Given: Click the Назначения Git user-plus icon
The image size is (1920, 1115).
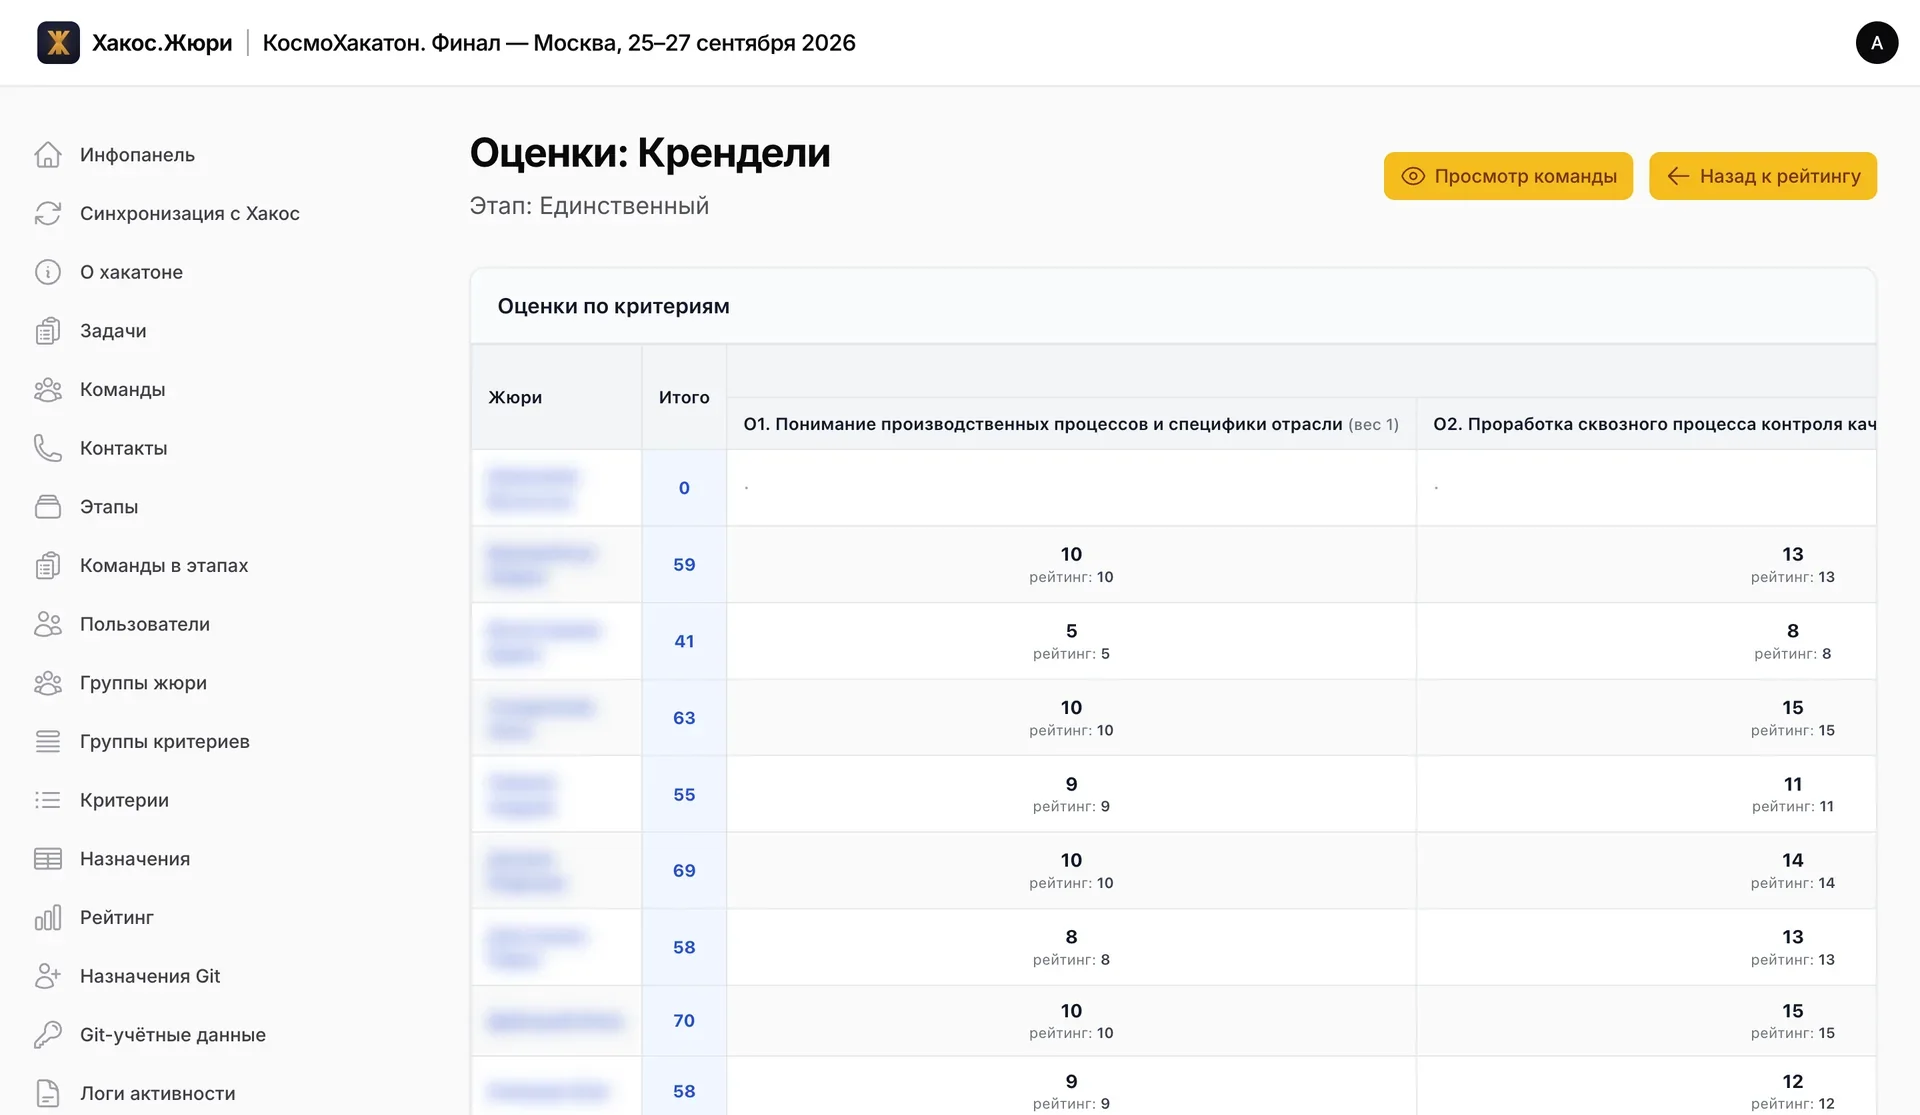Looking at the screenshot, I should pos(48,976).
